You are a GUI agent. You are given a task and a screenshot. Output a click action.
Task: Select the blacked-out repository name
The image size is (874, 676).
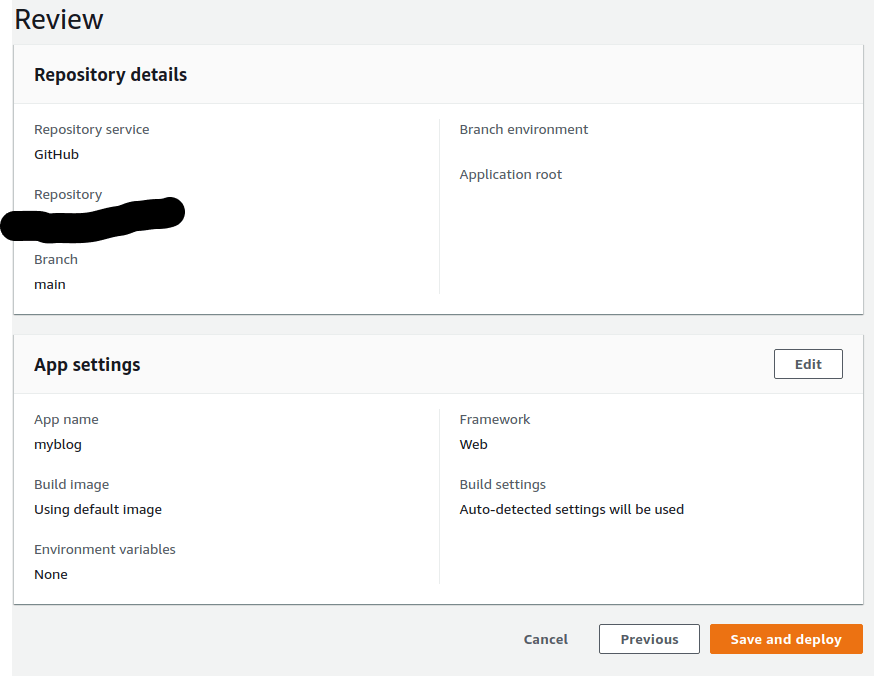(92, 220)
